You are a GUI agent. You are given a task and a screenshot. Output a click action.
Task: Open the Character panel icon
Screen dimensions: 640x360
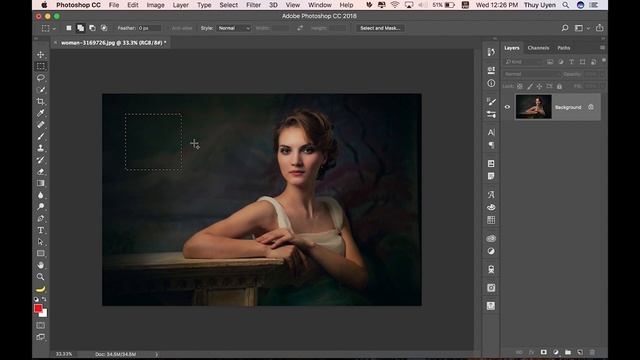coord(491,132)
